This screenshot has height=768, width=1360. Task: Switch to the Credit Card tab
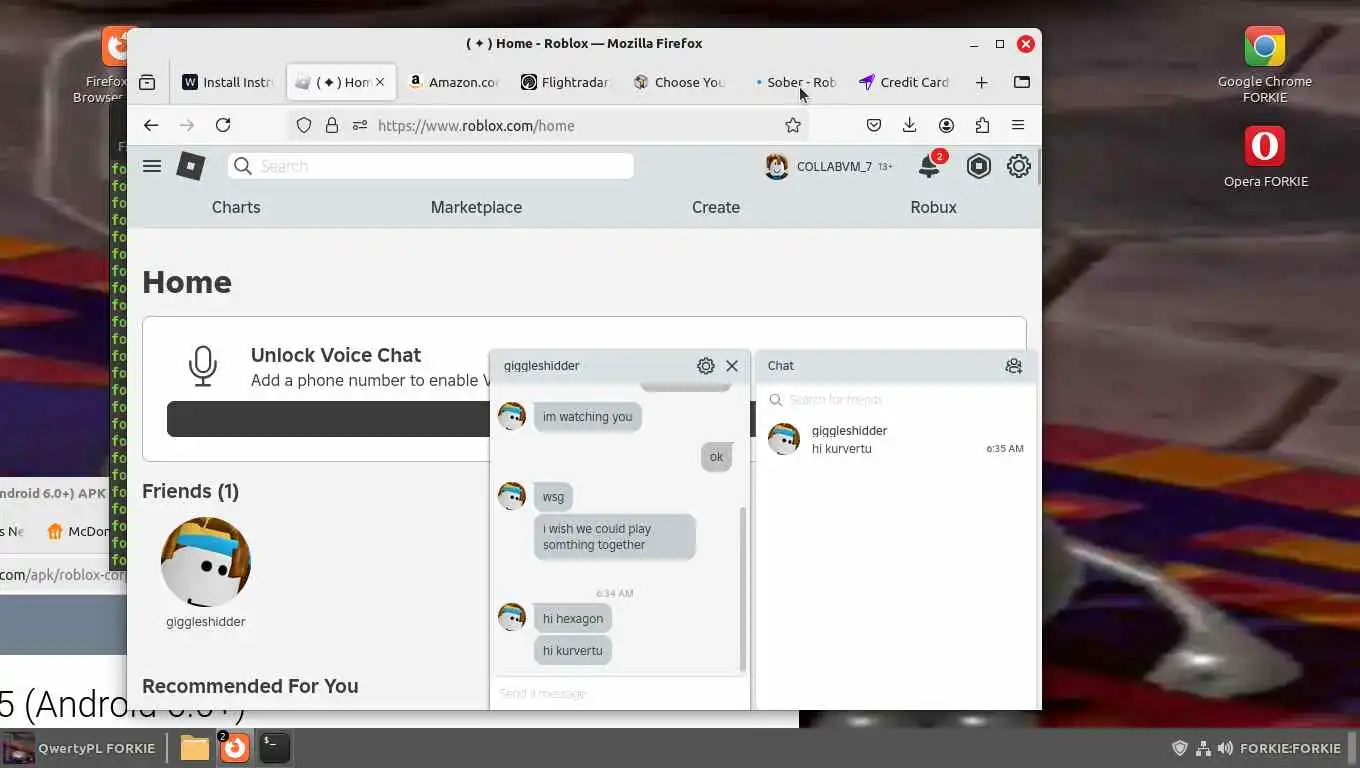[905, 82]
